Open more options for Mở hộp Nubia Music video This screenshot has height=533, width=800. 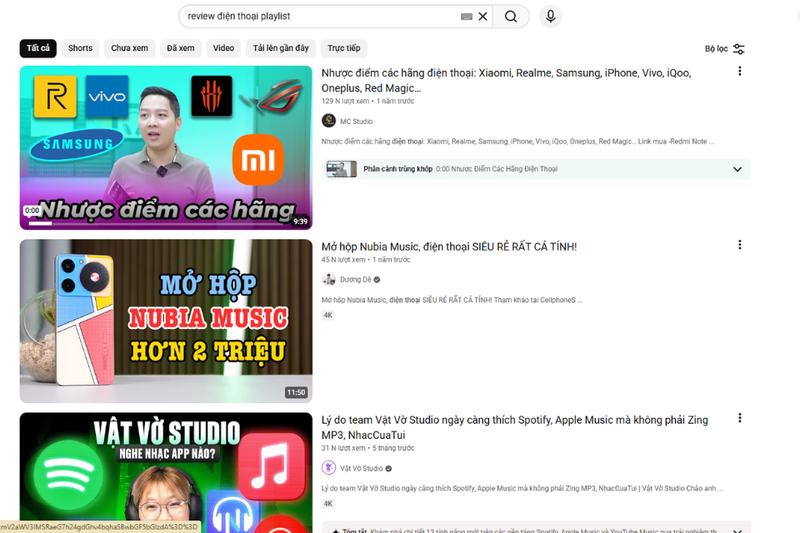739,245
